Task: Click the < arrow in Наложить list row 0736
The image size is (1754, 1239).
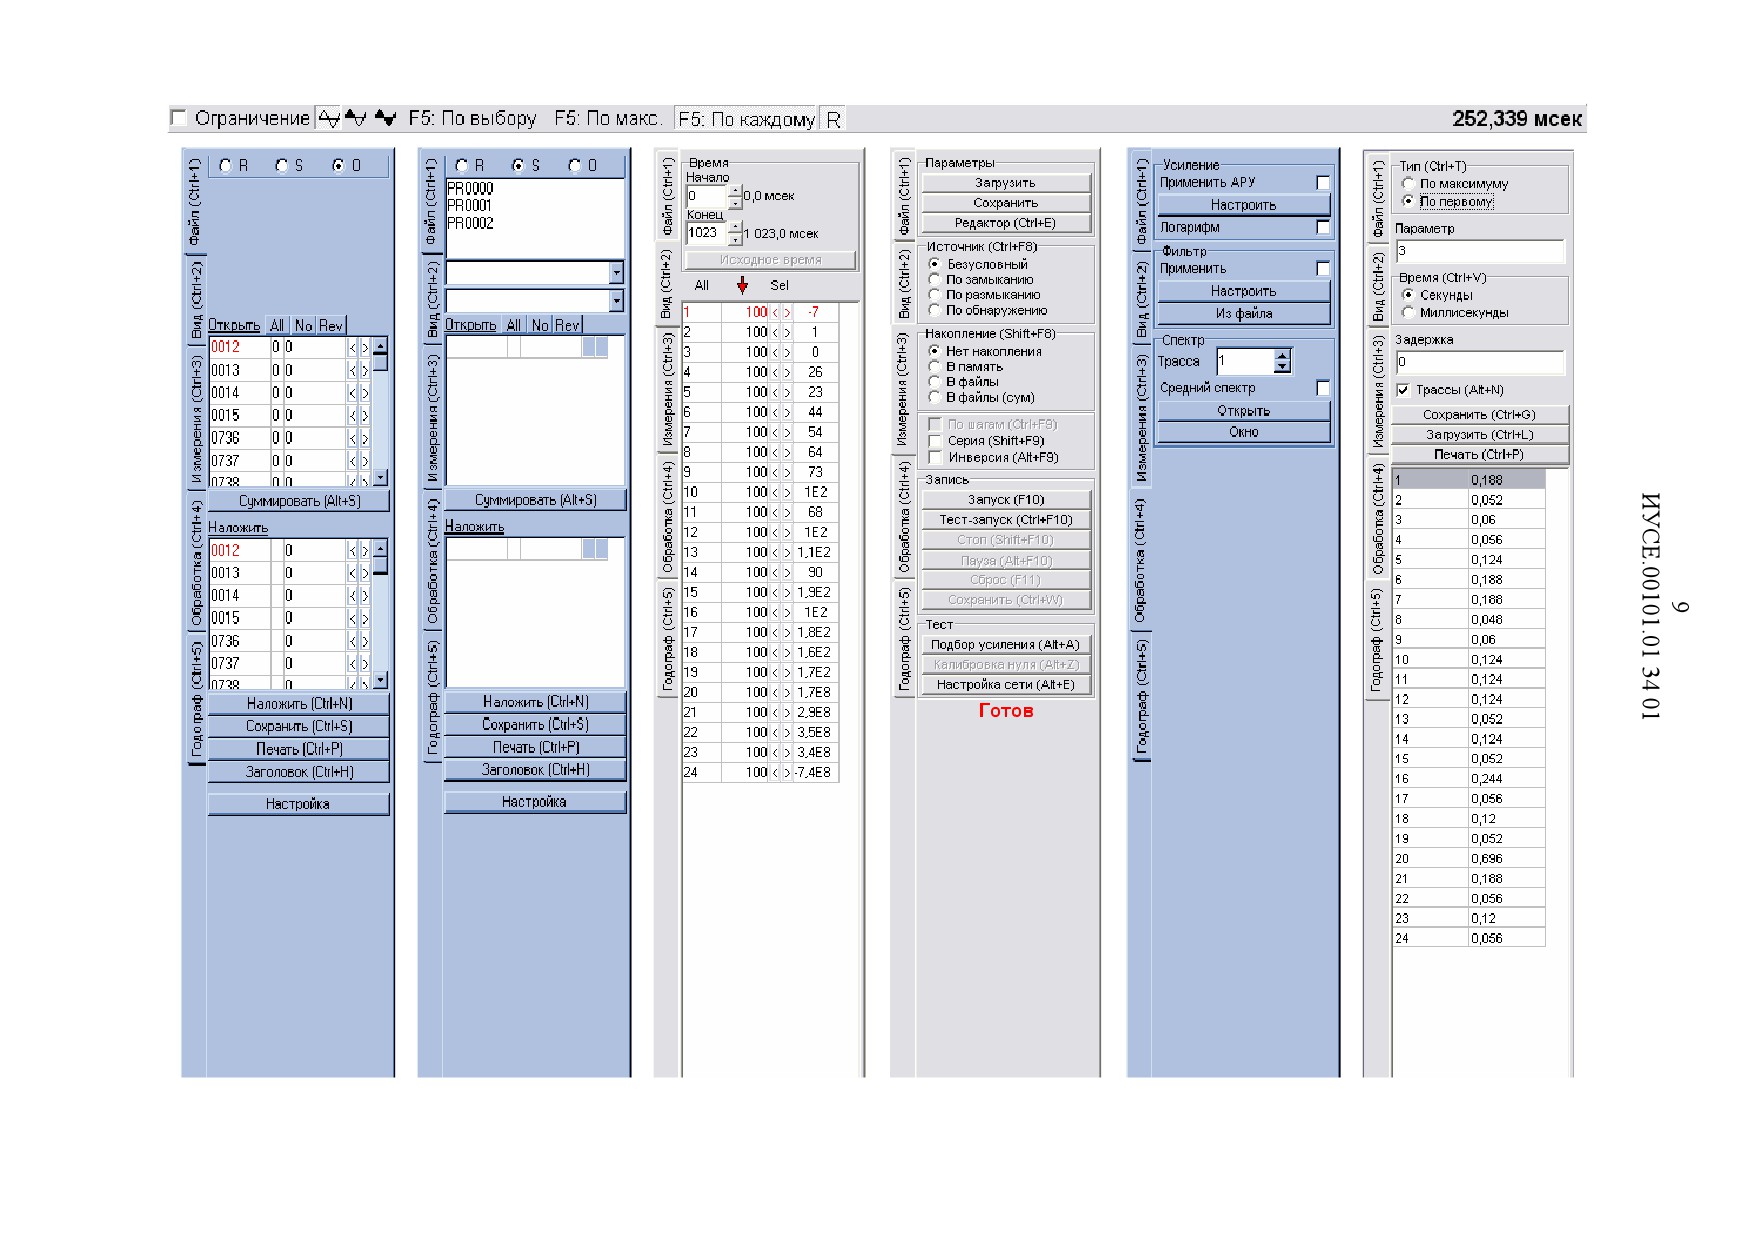Action: pyautogui.click(x=352, y=641)
